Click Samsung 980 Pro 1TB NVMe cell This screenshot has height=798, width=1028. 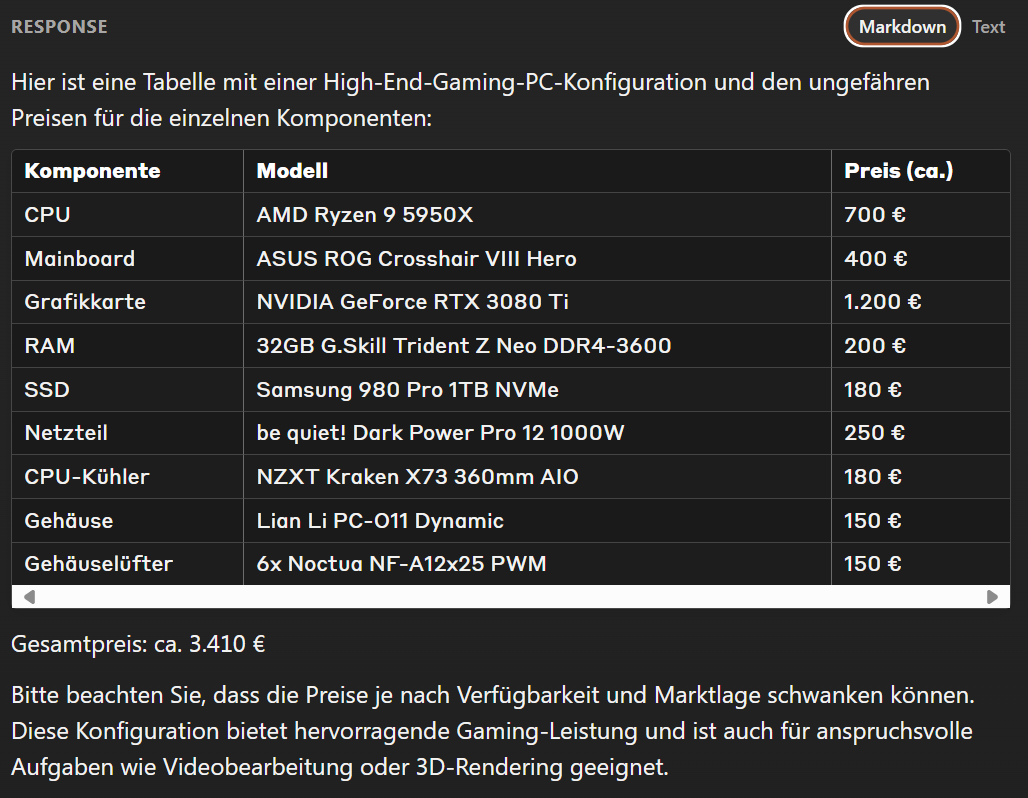tap(537, 389)
